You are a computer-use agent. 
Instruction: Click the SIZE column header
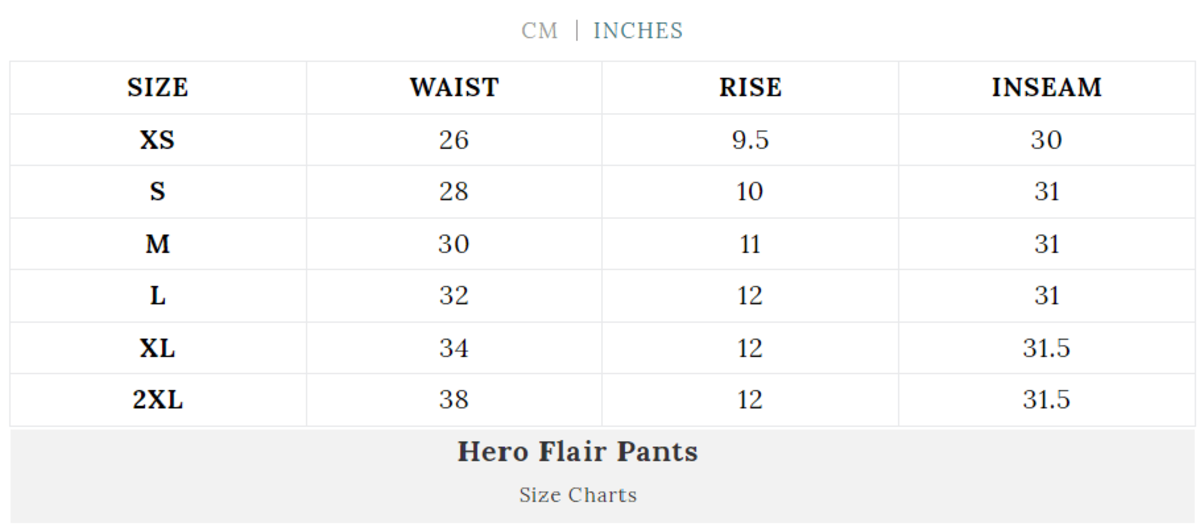pyautogui.click(x=157, y=88)
